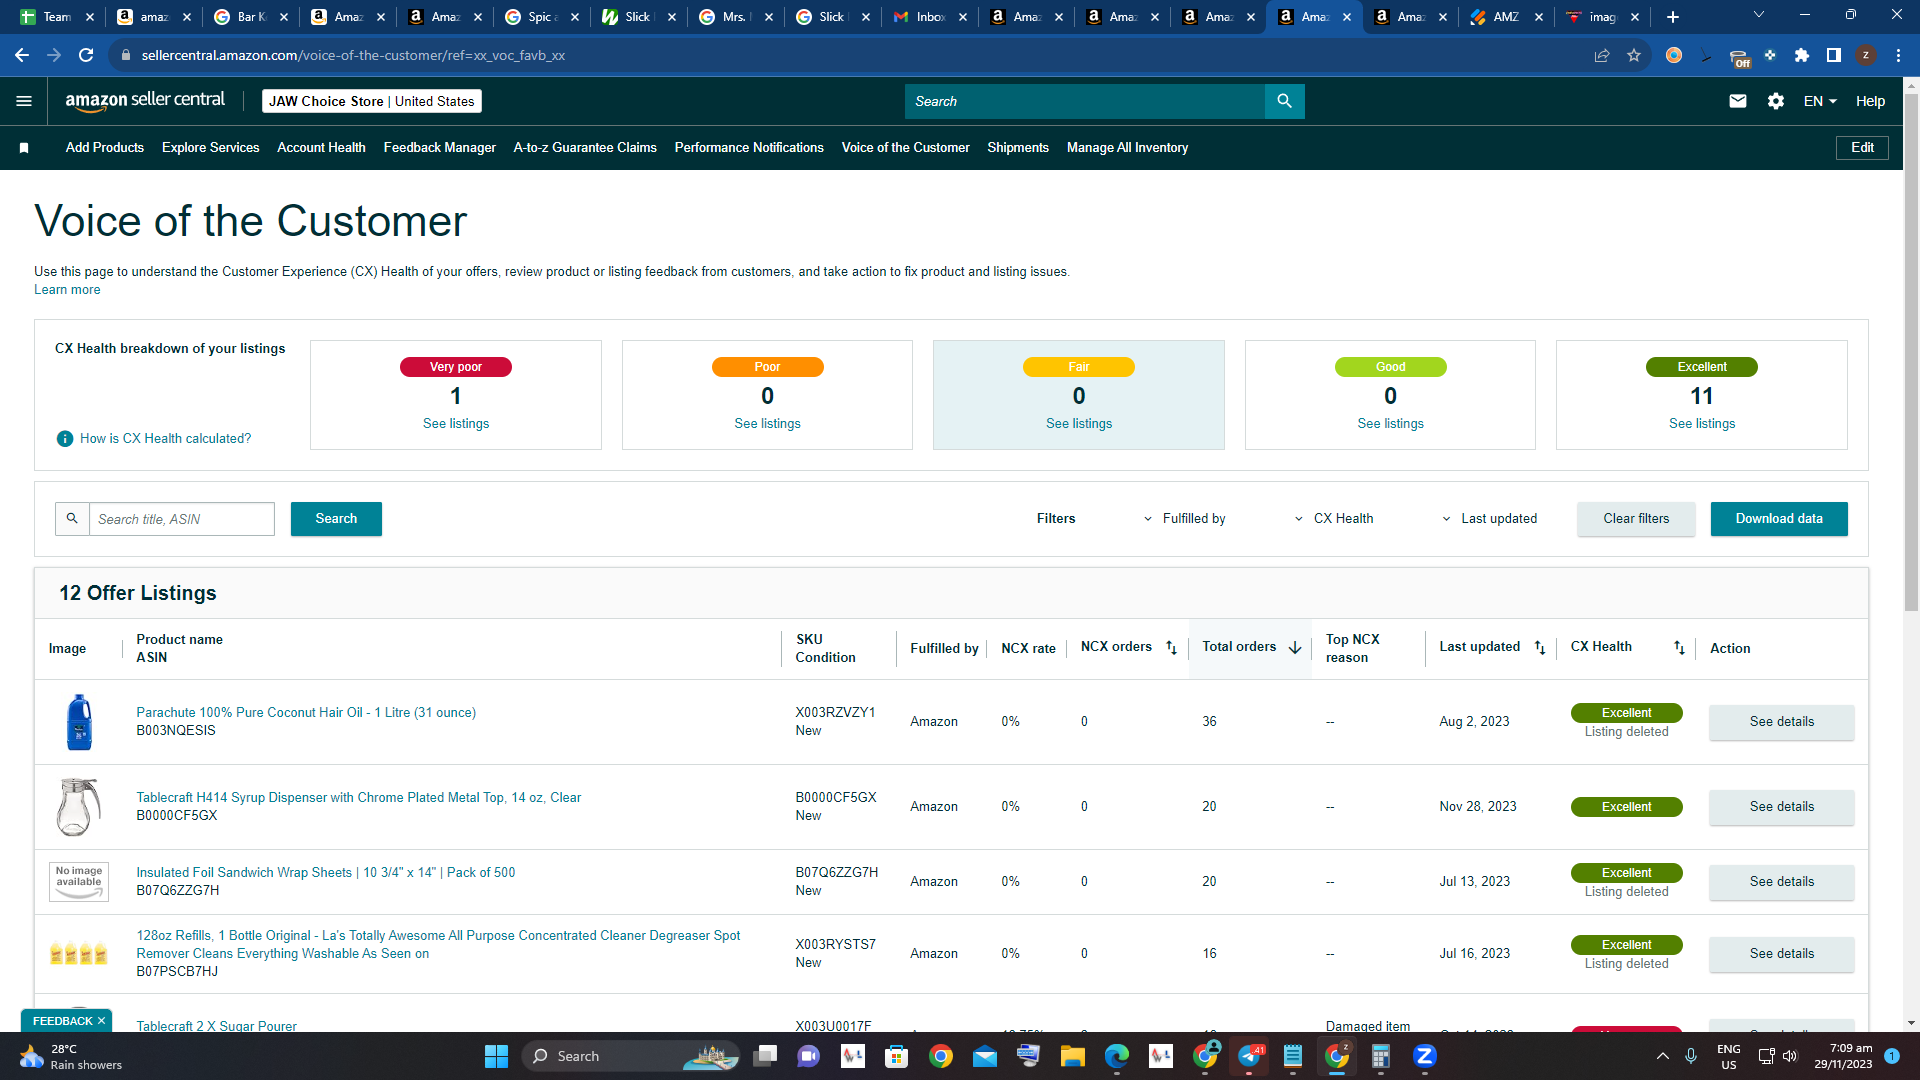The image size is (1920, 1080).
Task: Open Chrome side panel icon
Action: [x=1834, y=55]
